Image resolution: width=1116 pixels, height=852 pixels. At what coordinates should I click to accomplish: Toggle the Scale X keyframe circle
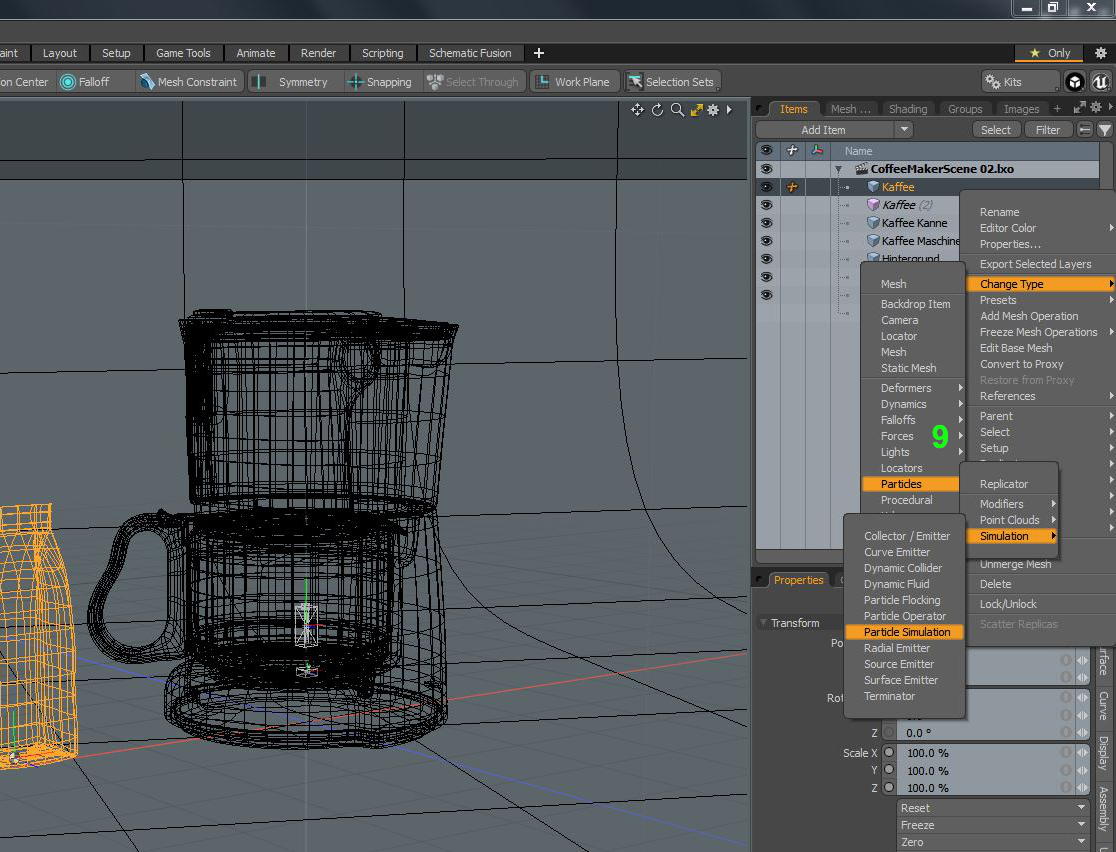click(888, 753)
